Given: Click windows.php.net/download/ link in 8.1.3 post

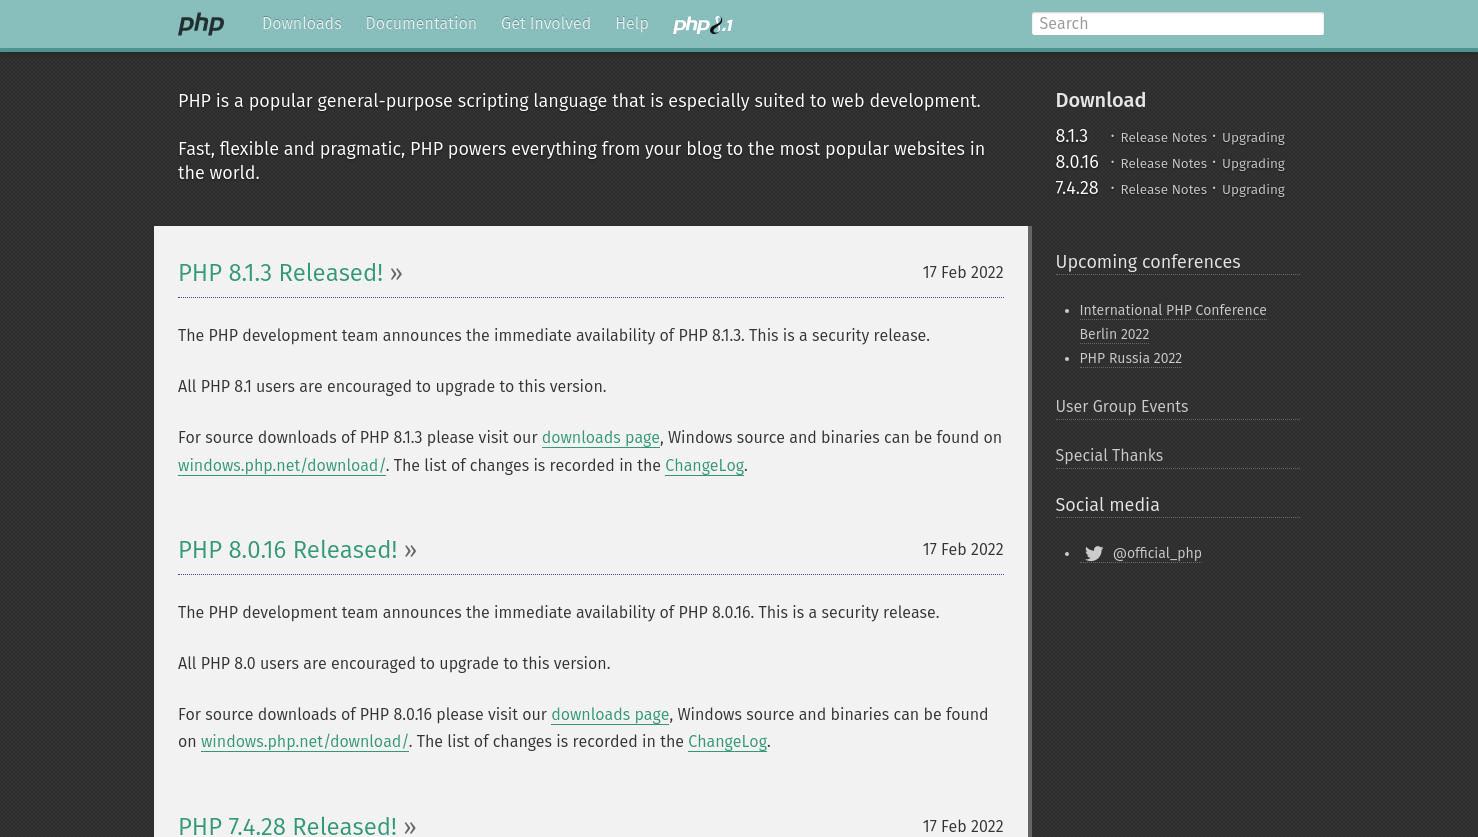Looking at the screenshot, I should click(x=281, y=466).
